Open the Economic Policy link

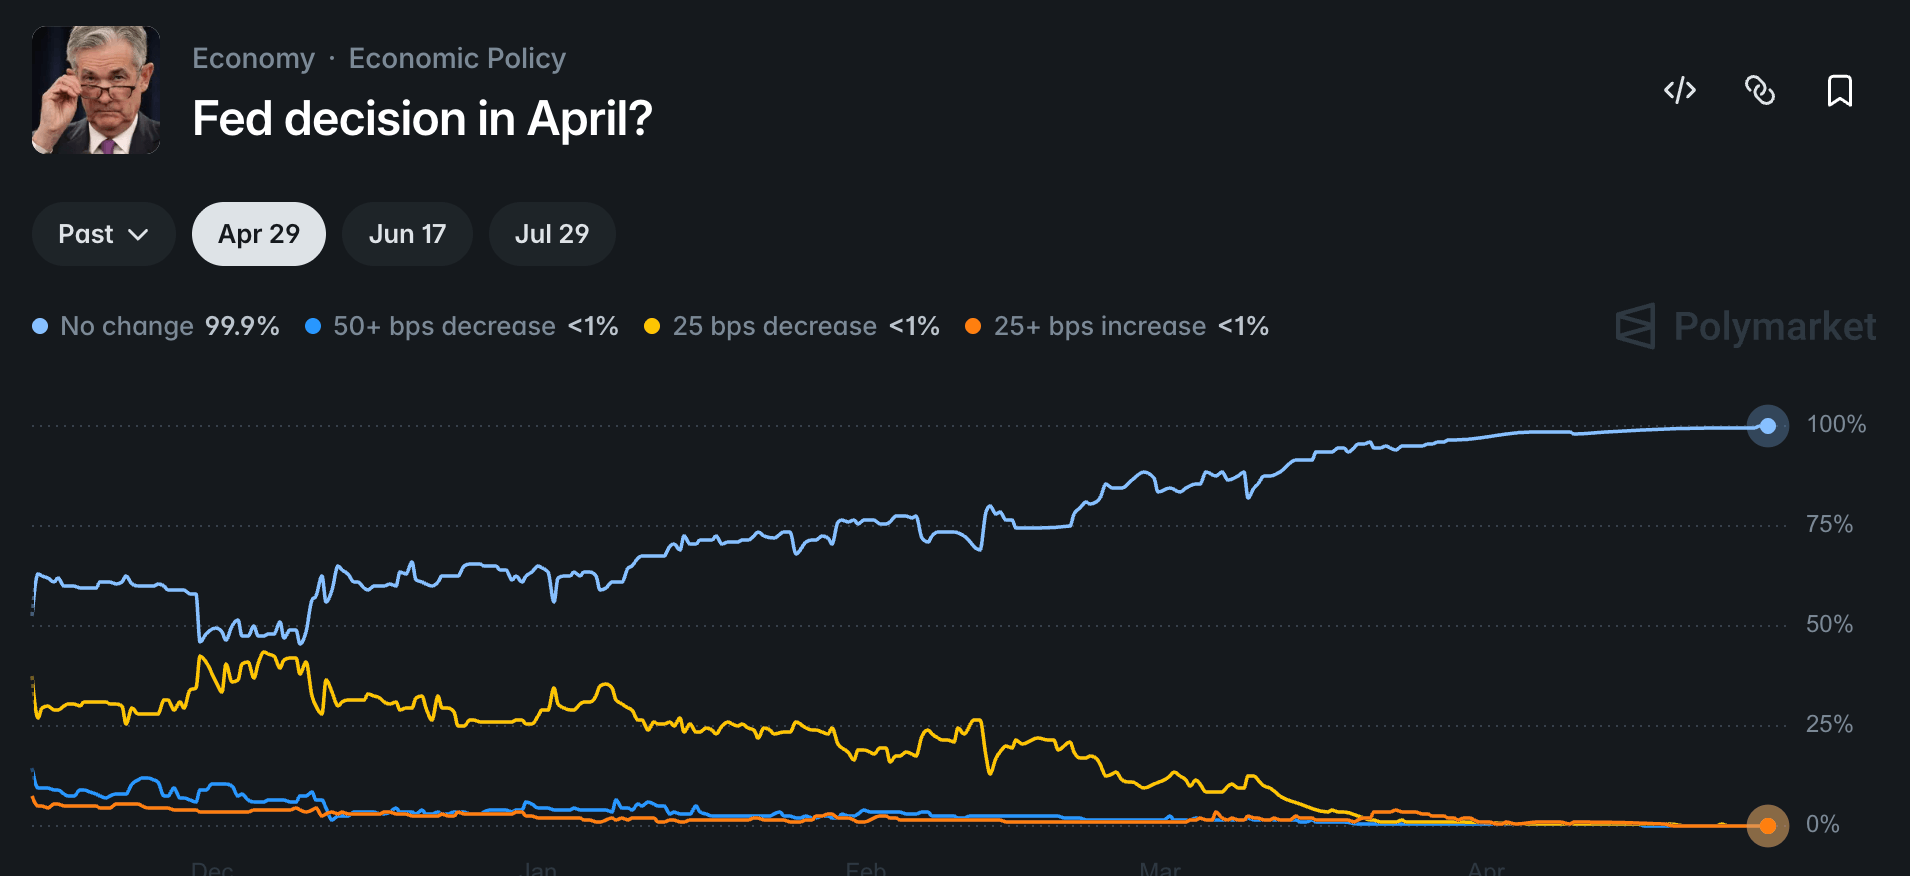coord(457,58)
